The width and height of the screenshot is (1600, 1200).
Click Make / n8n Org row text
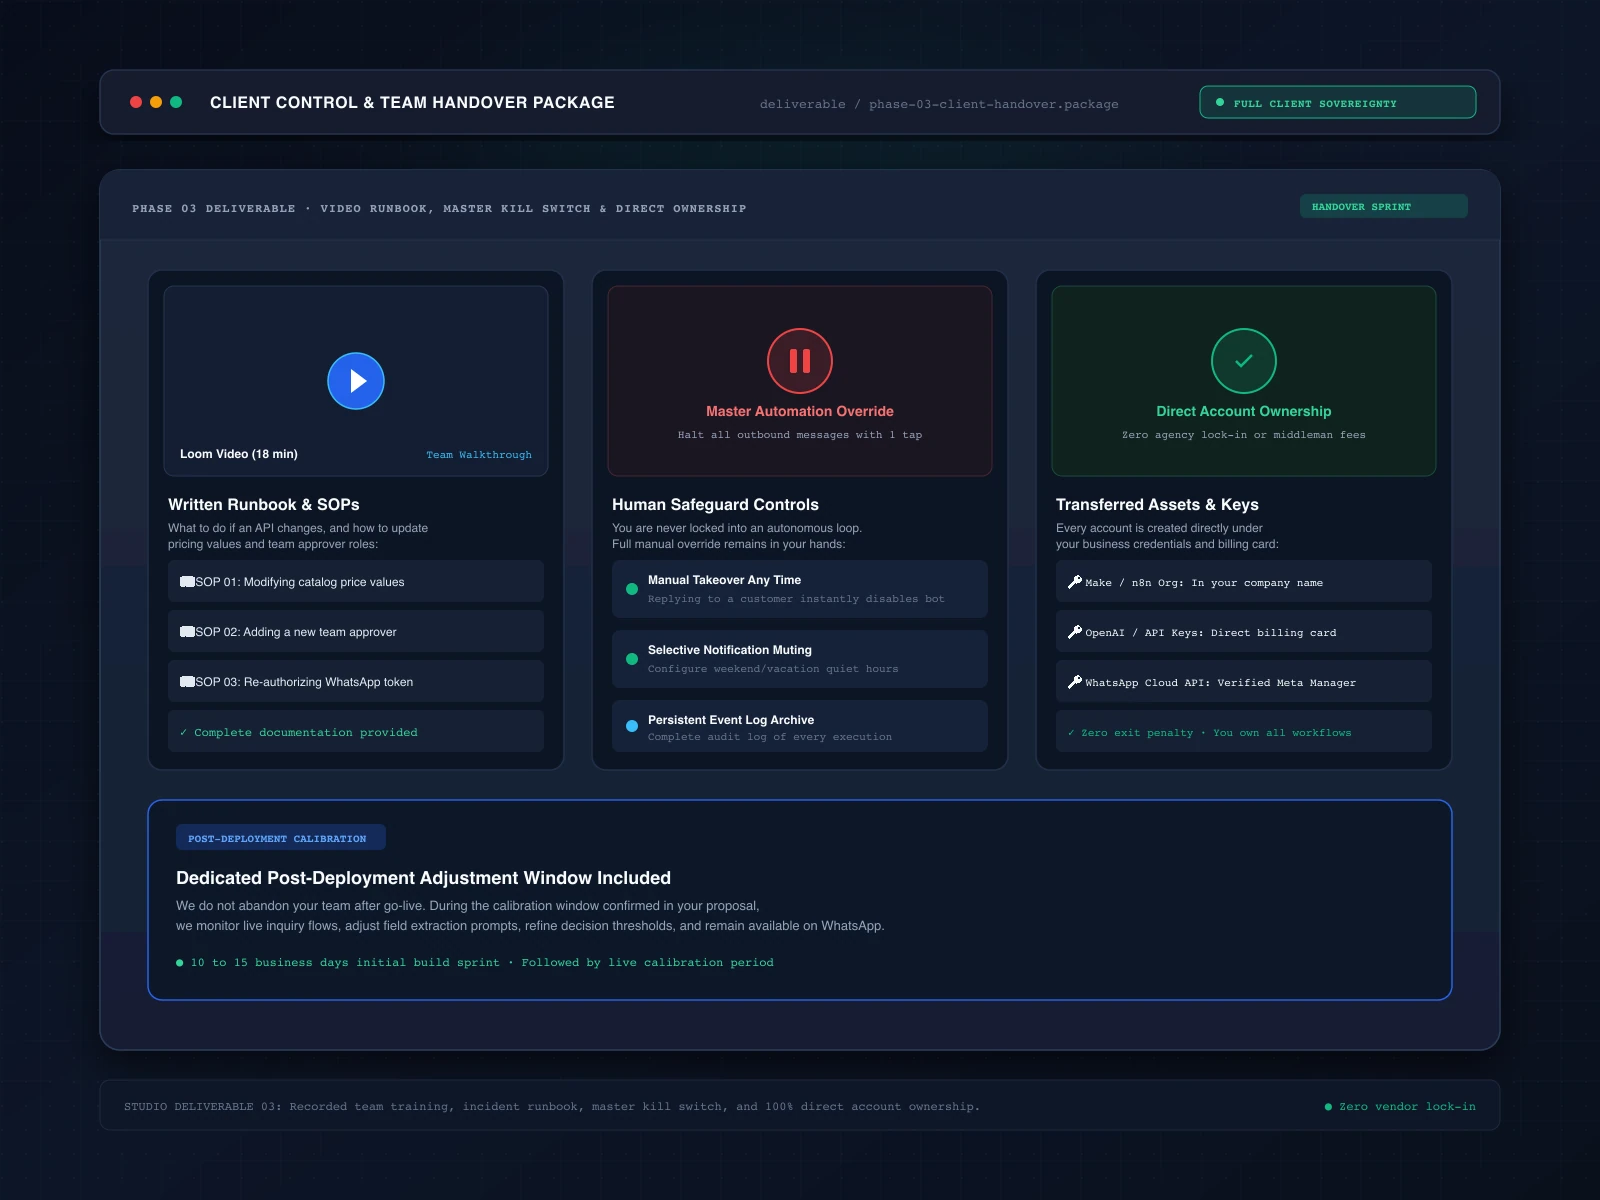(1204, 583)
